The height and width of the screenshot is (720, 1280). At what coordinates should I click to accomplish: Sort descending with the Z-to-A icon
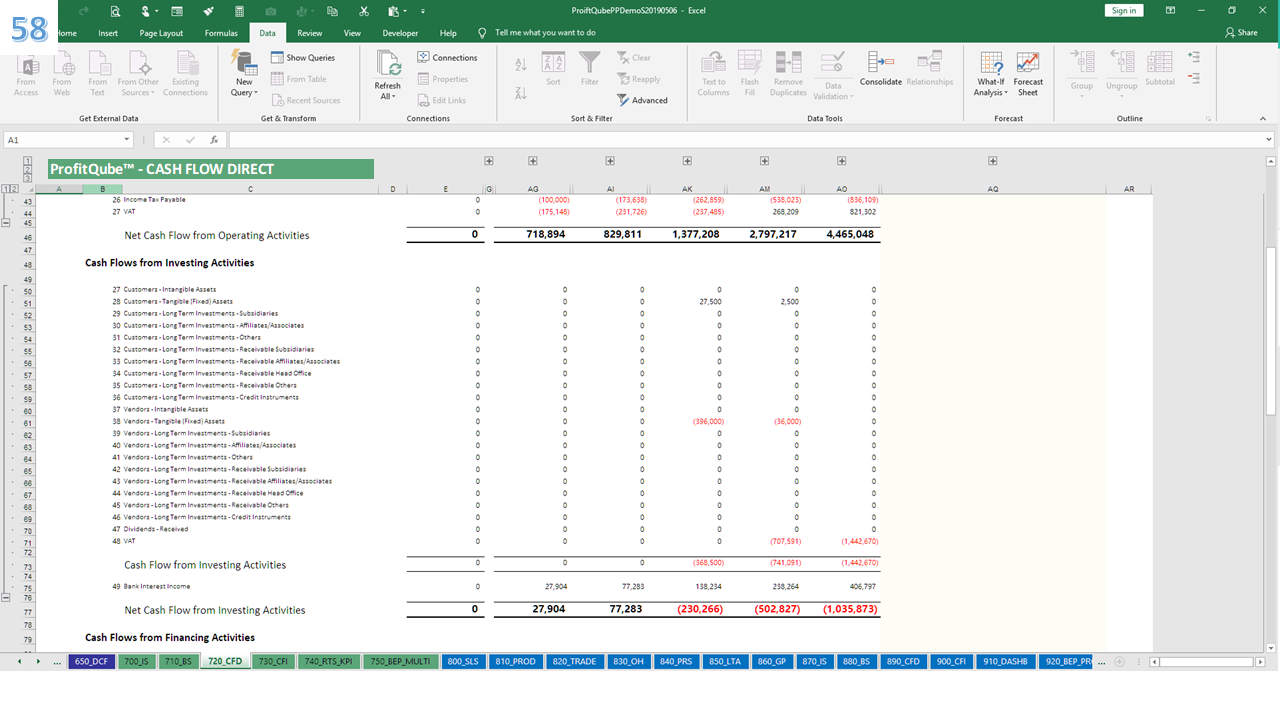pos(520,93)
